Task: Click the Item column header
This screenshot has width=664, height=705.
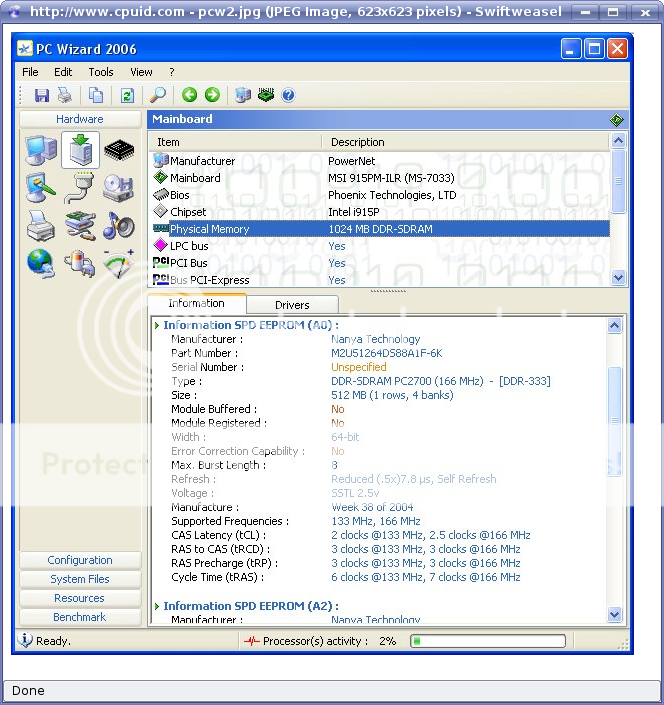Action: 235,142
